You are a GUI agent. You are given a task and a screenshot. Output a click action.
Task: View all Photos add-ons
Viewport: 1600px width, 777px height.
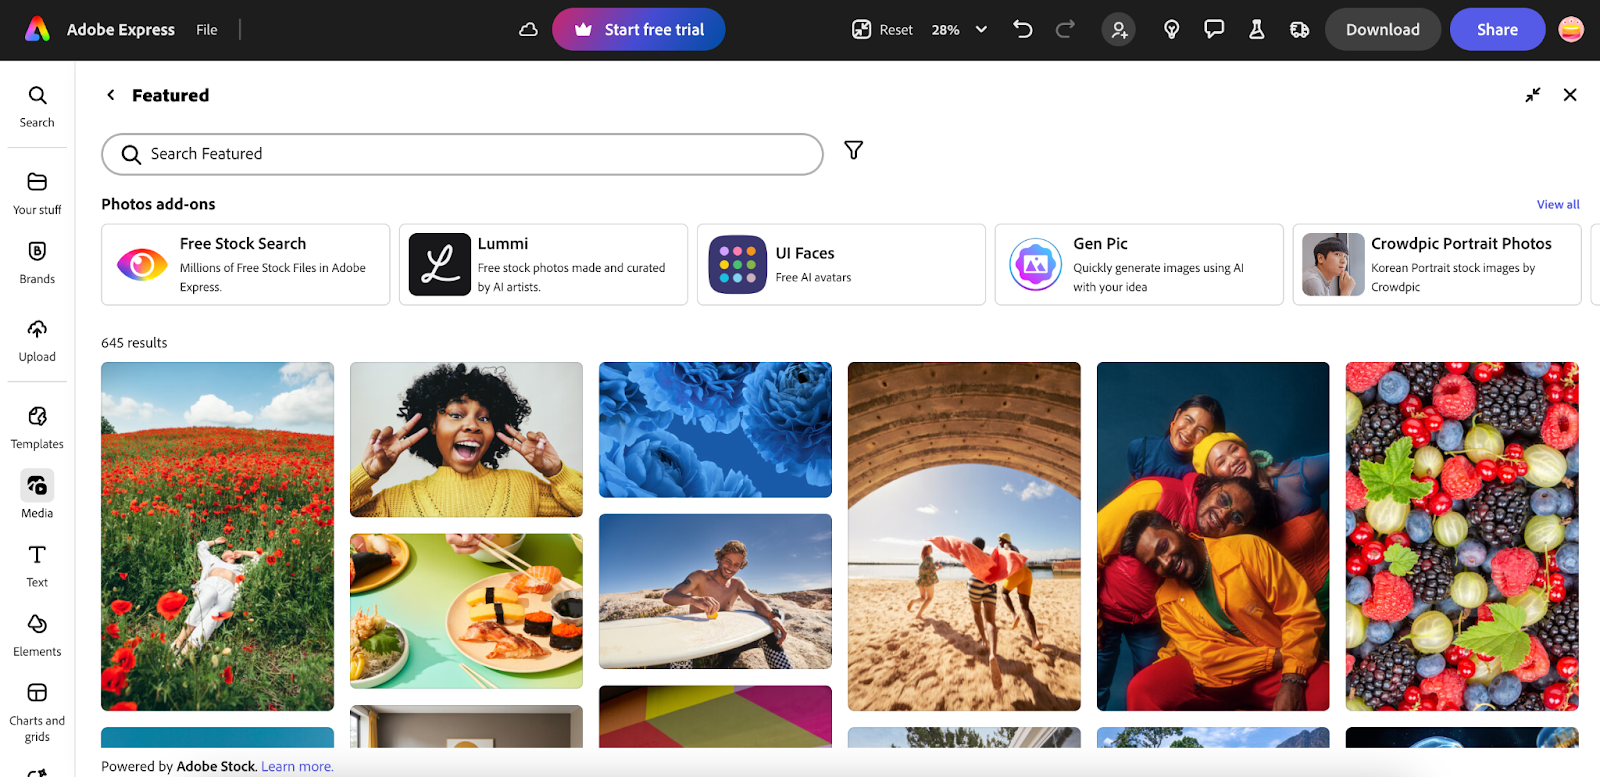click(1558, 204)
